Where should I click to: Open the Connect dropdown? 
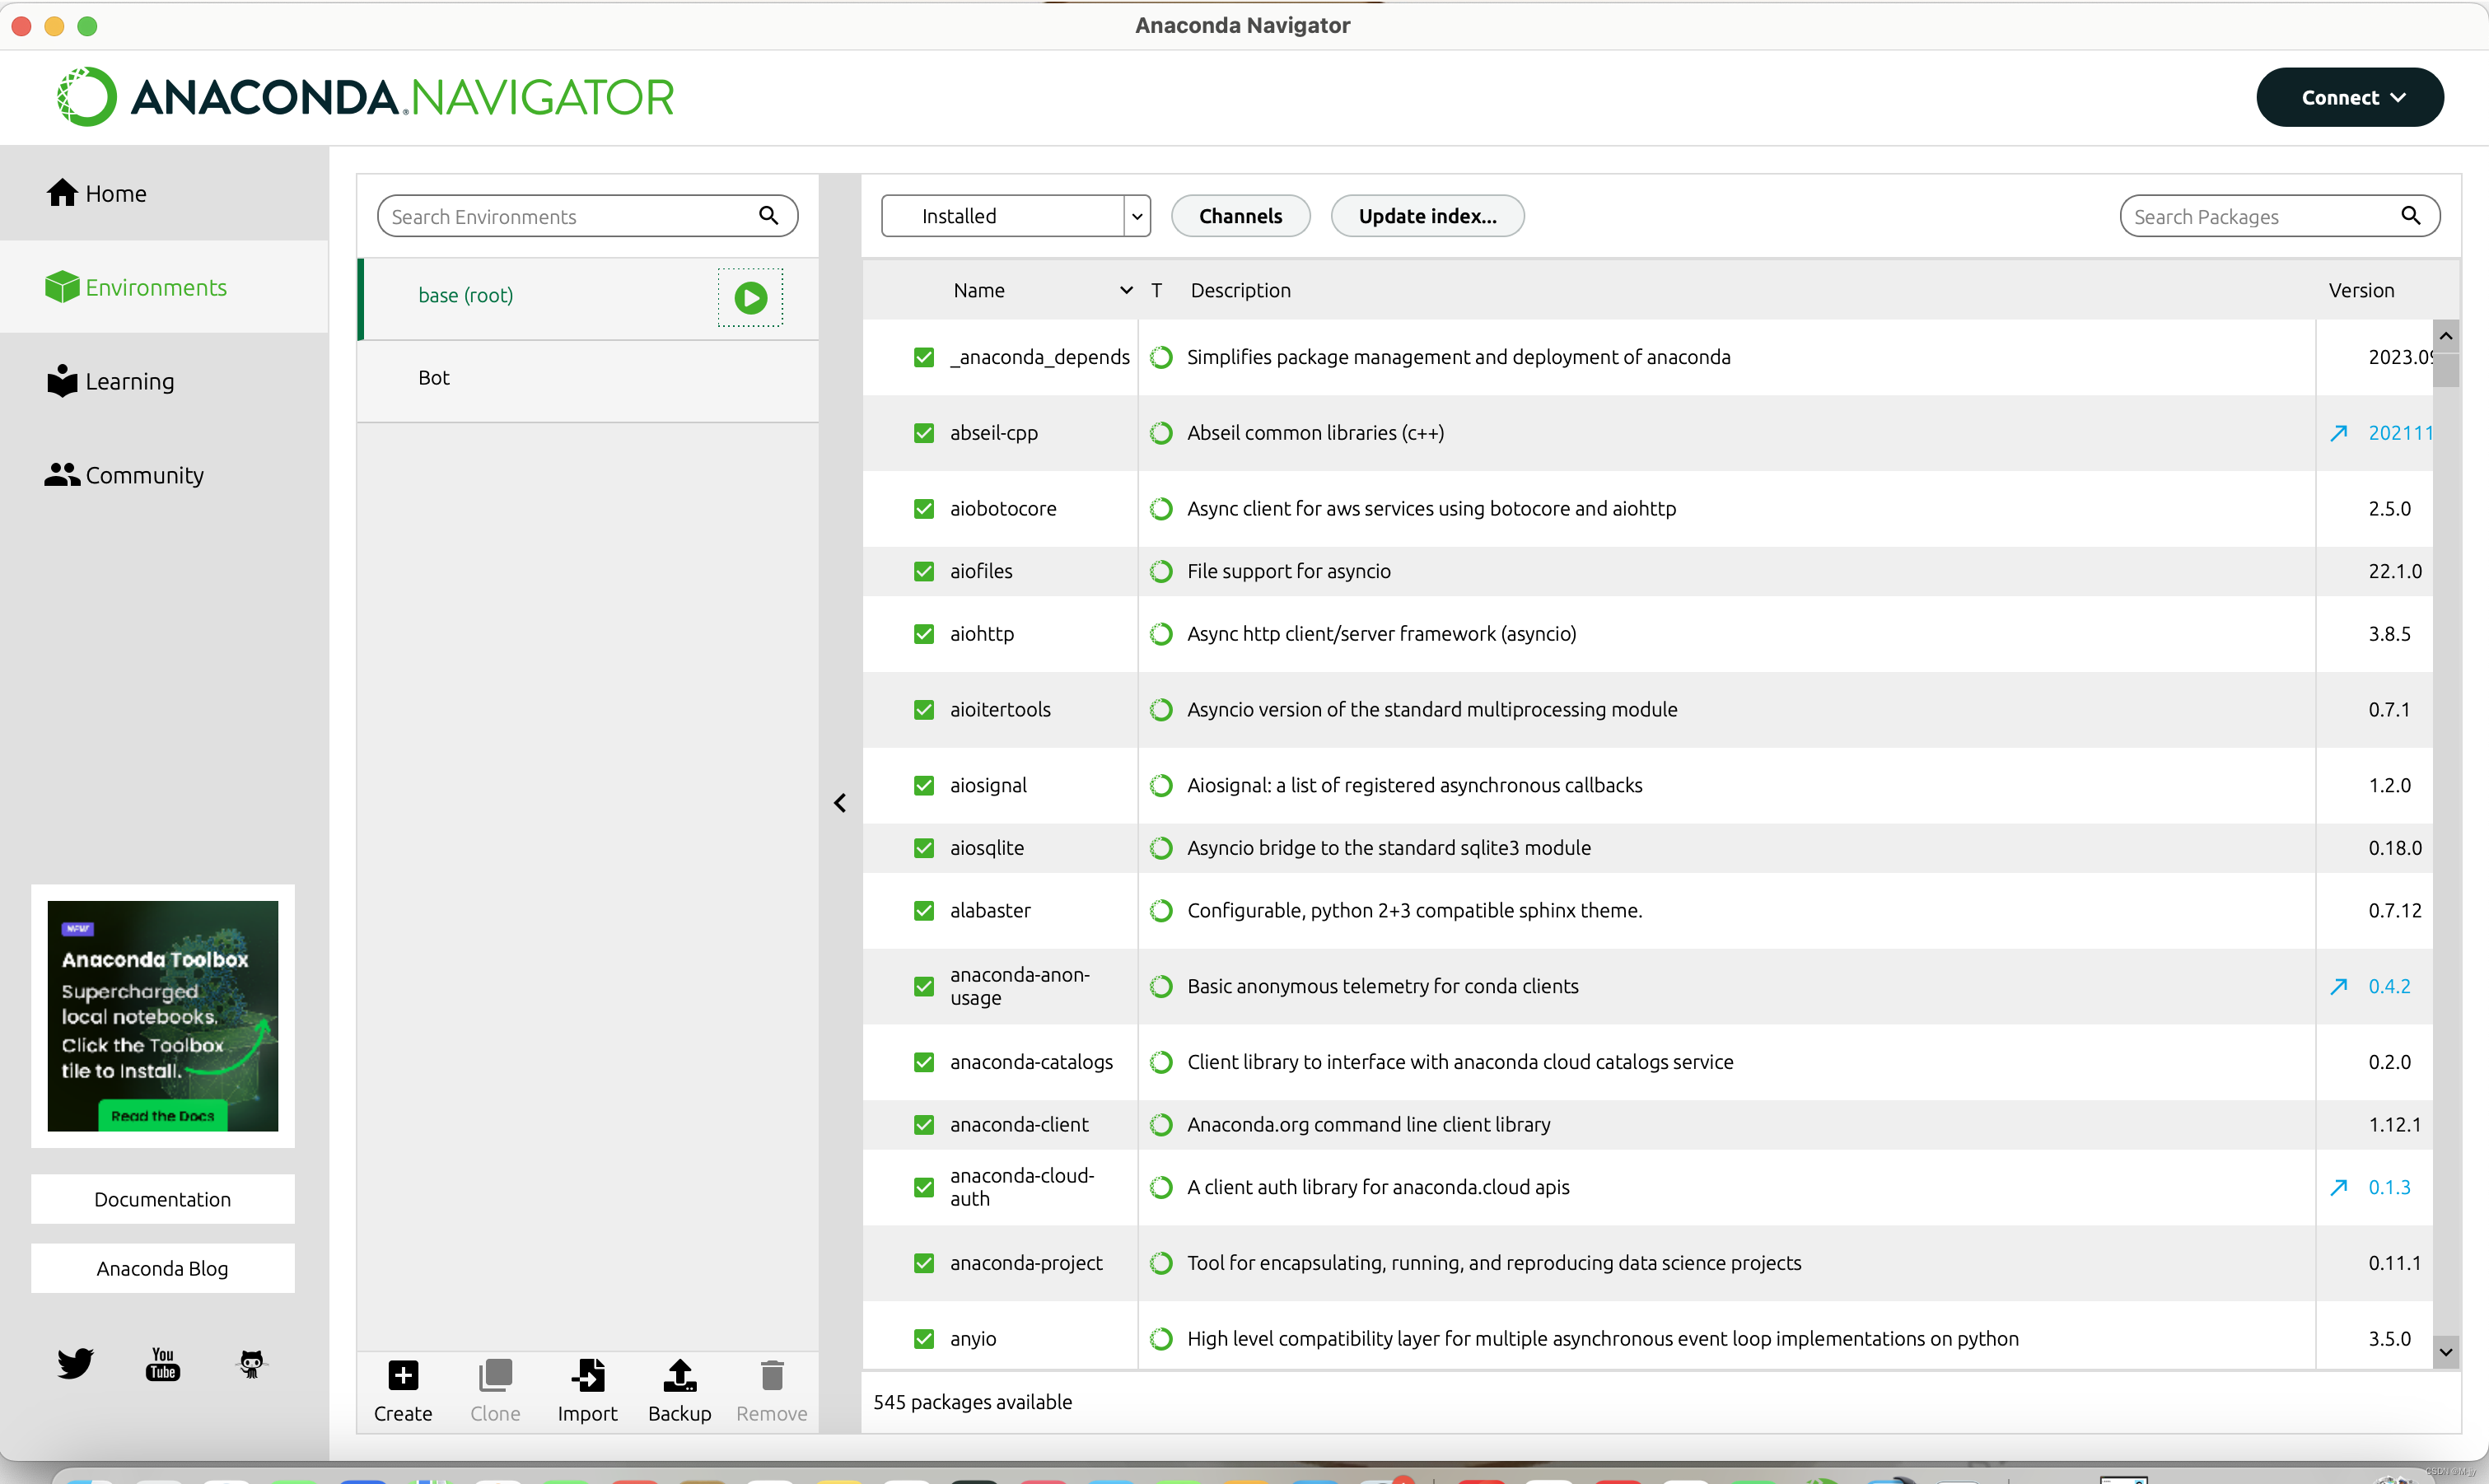point(2350,97)
